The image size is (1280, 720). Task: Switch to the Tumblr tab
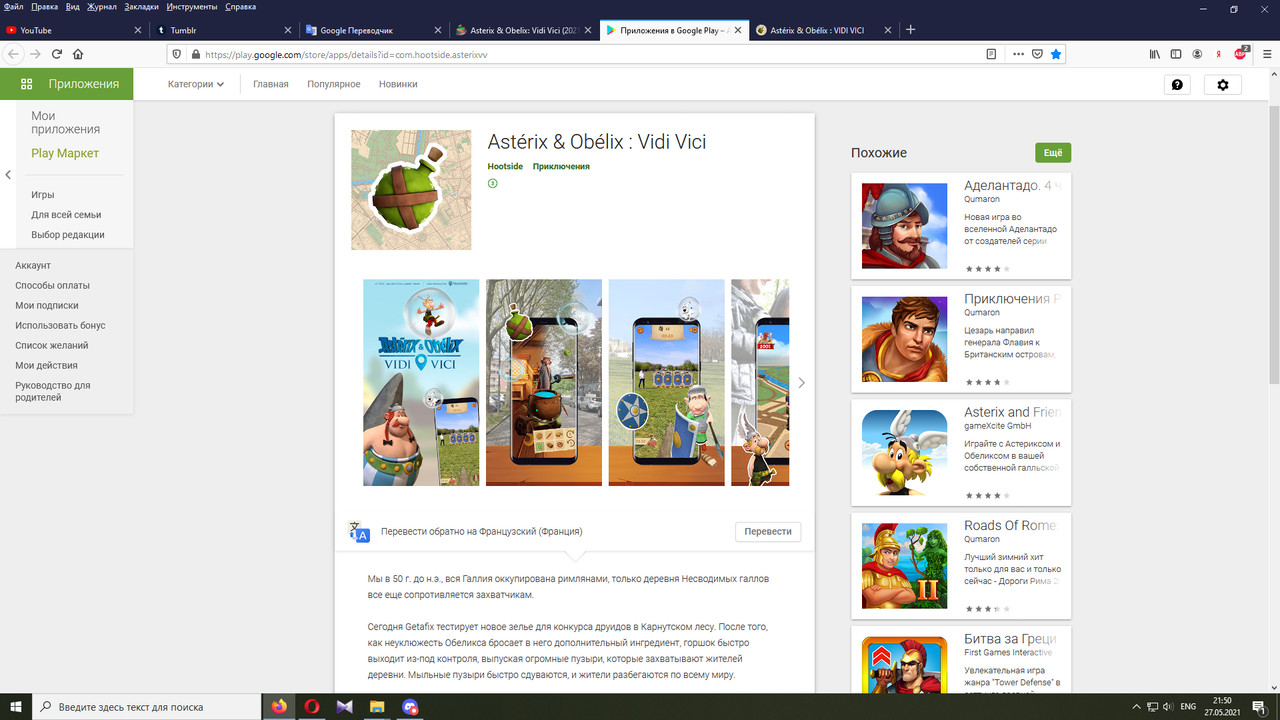[223, 30]
